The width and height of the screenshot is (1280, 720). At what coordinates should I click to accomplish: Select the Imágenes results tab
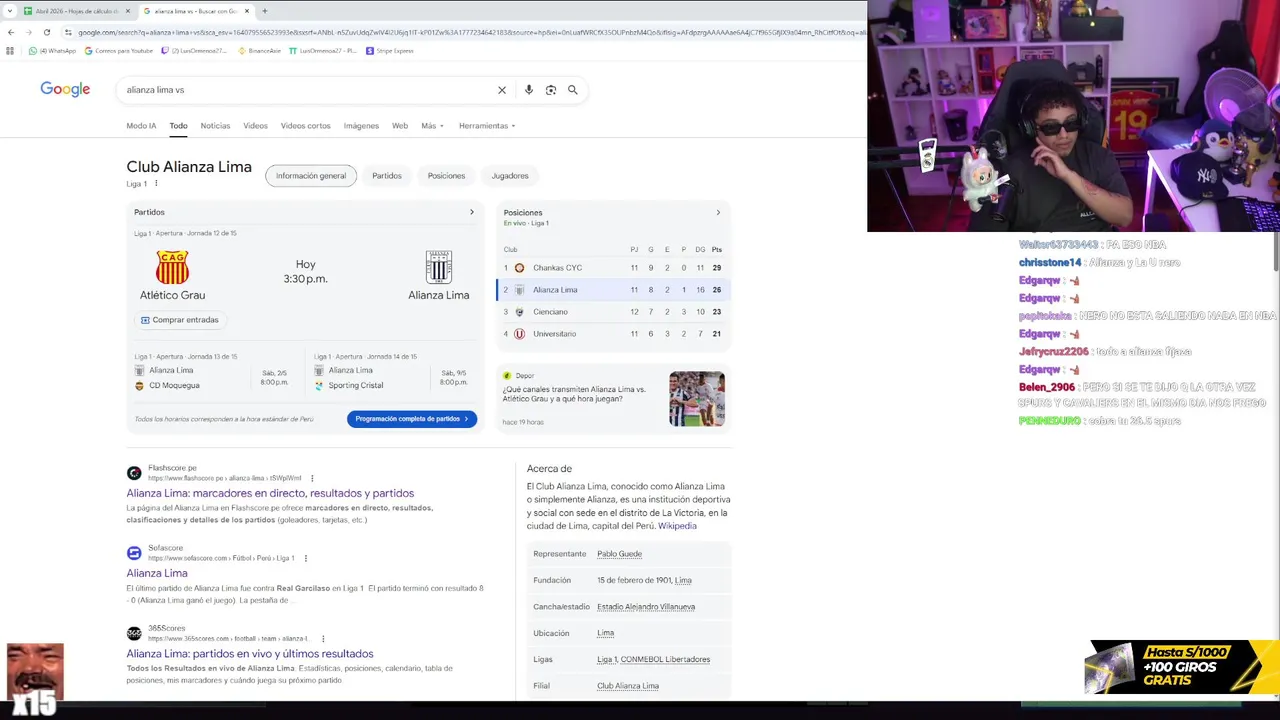[x=361, y=126]
